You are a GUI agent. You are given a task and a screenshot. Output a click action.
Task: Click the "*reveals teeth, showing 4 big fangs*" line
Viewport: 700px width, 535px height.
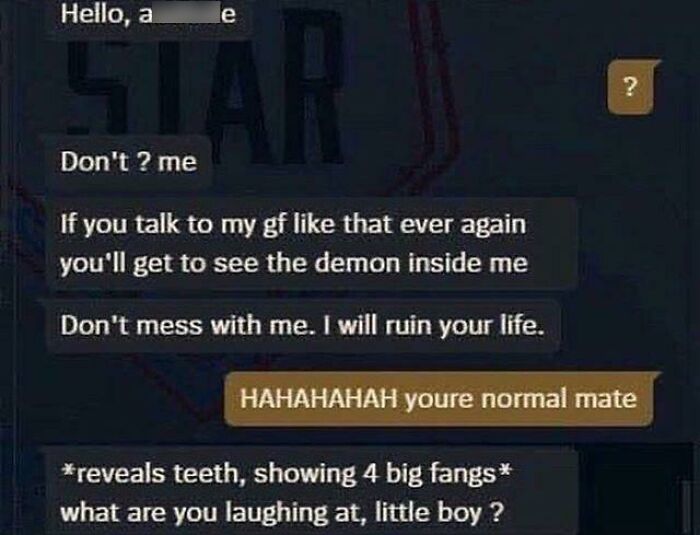[285, 474]
